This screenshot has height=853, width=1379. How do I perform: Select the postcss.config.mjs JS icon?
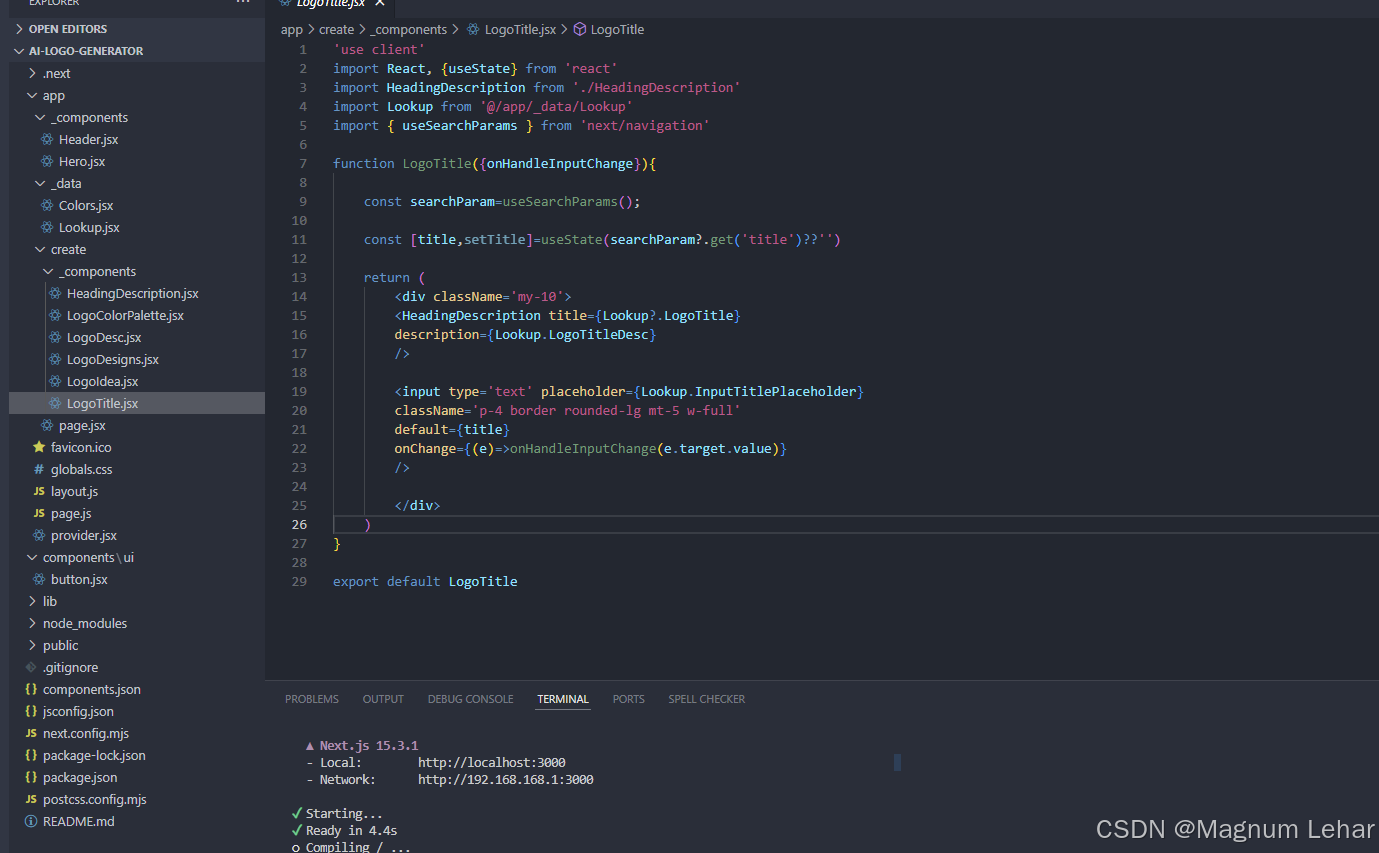(x=31, y=799)
